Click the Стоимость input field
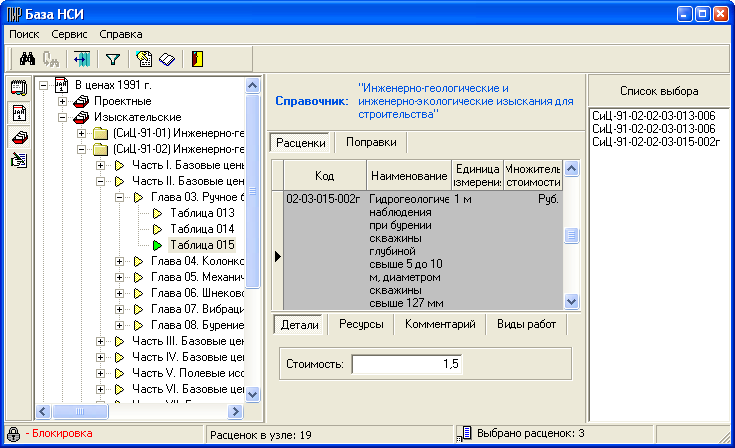 tap(408, 364)
